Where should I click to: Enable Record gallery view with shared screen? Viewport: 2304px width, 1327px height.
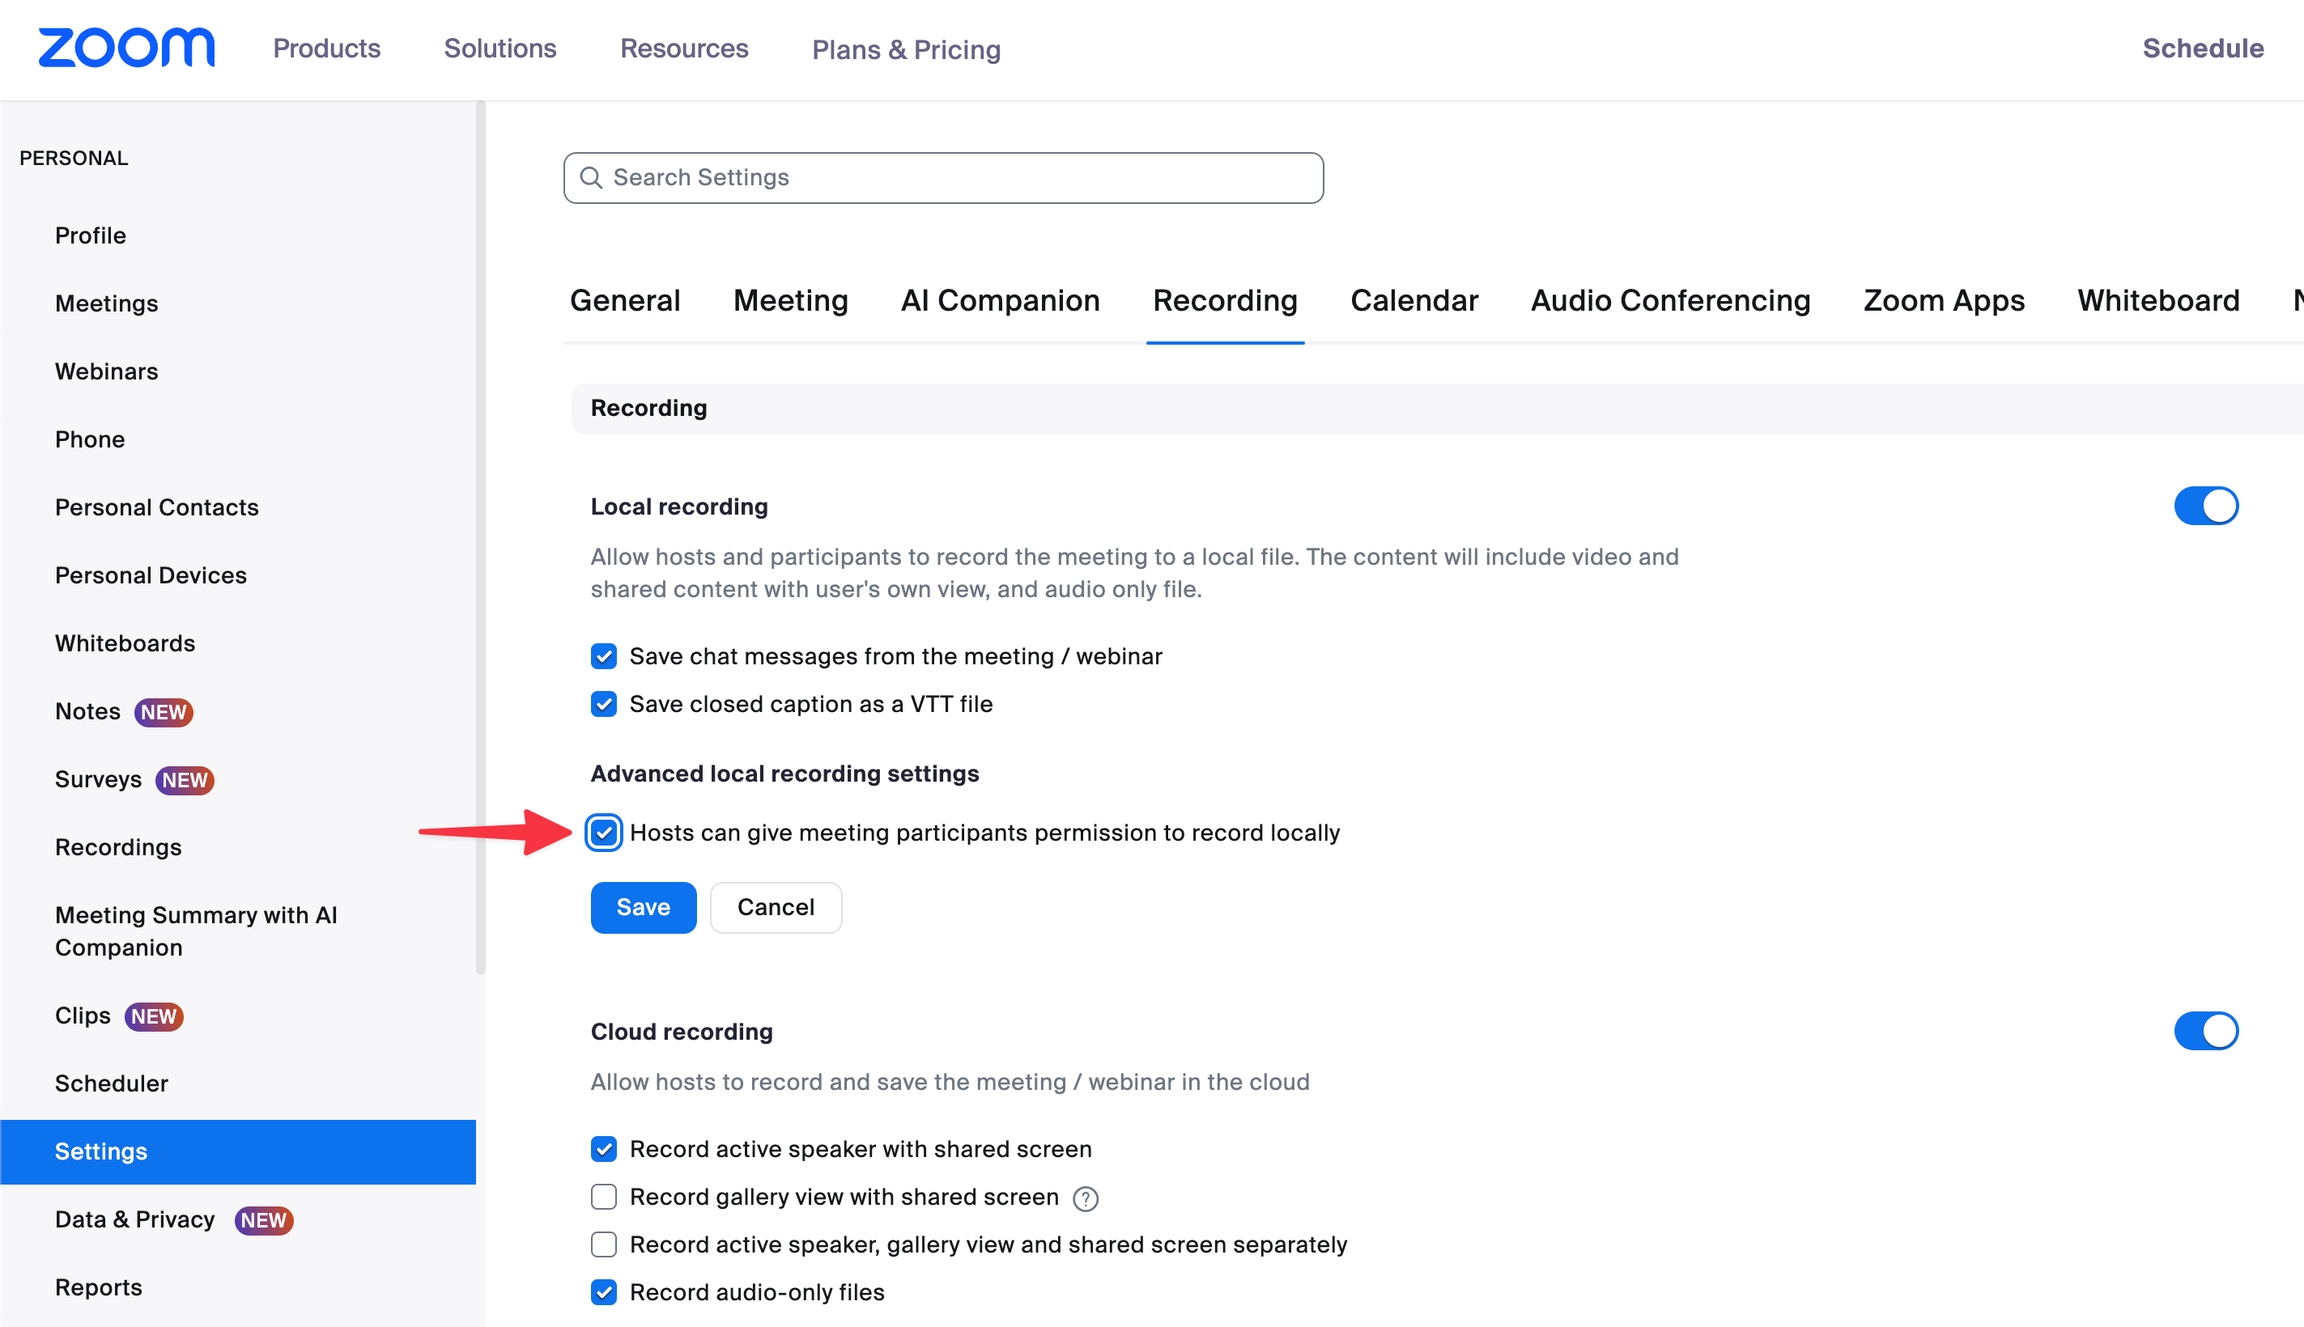click(604, 1197)
